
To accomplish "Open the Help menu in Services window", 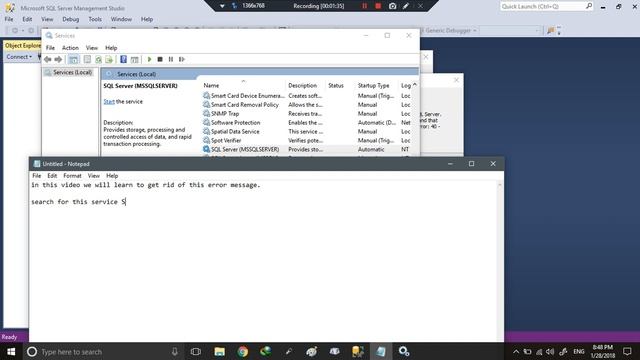I will [111, 48].
